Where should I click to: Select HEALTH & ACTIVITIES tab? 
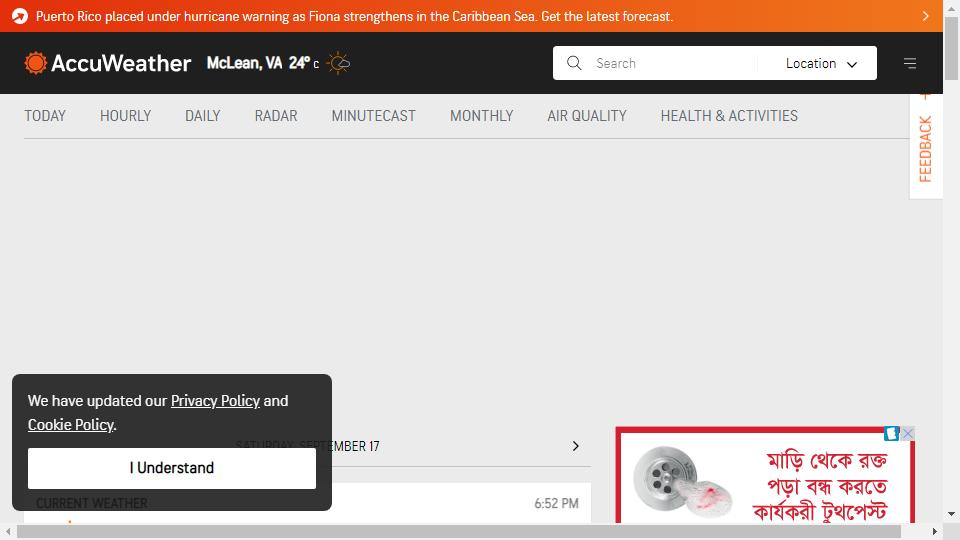click(729, 116)
